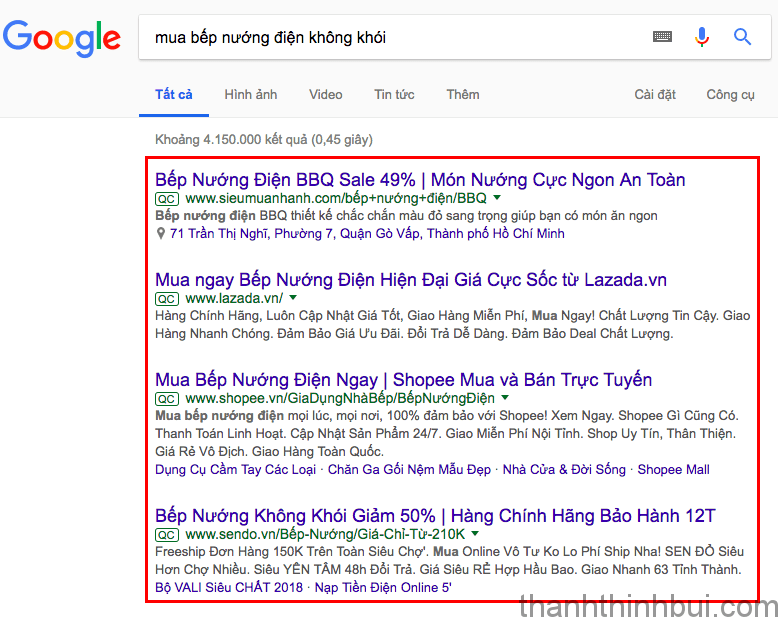This screenshot has height=617, width=778.
Task: Click www.lazada.vn/ green URL text
Action: [x=234, y=299]
